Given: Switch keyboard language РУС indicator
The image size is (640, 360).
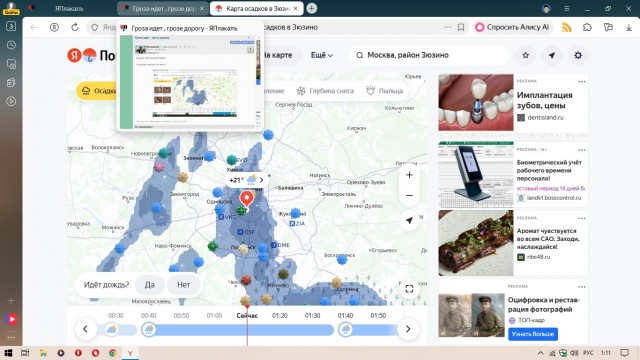Looking at the screenshot, I should 588,353.
